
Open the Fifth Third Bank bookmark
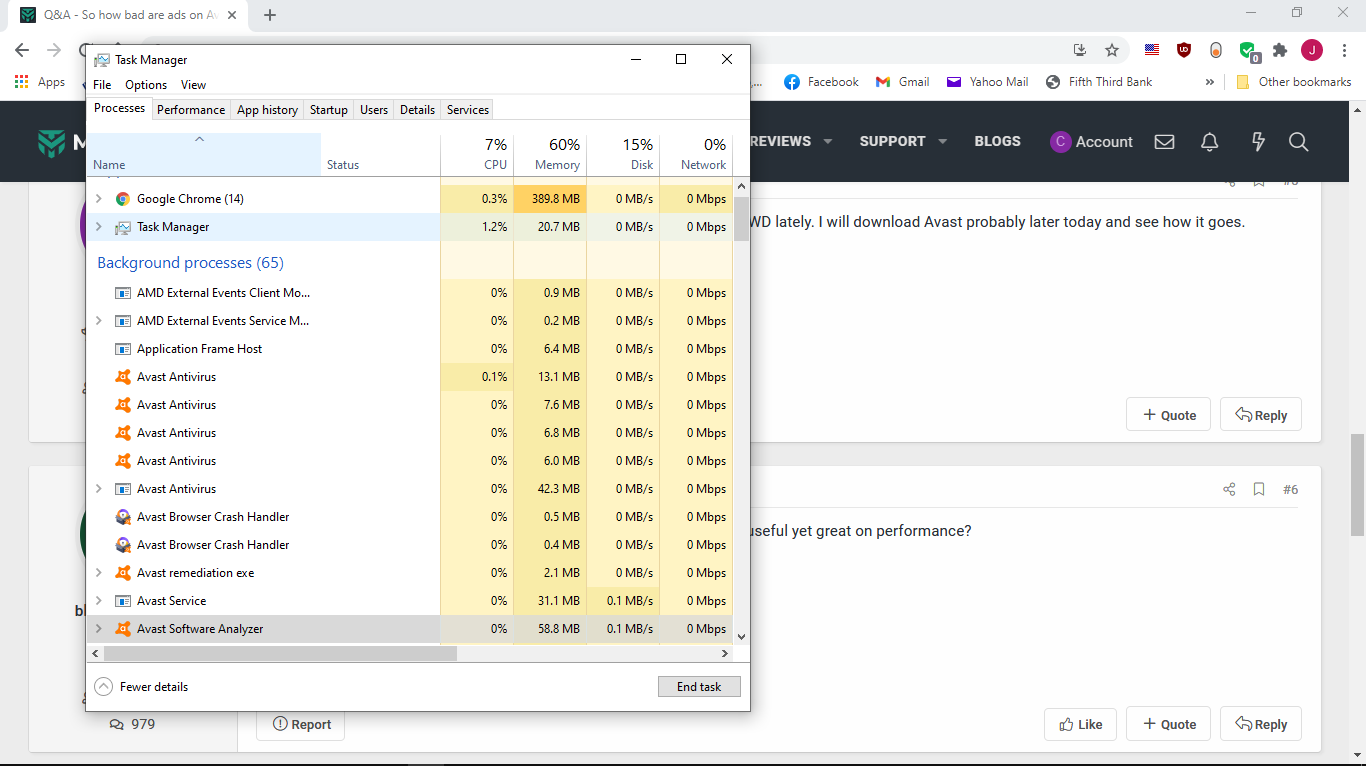pyautogui.click(x=1099, y=82)
